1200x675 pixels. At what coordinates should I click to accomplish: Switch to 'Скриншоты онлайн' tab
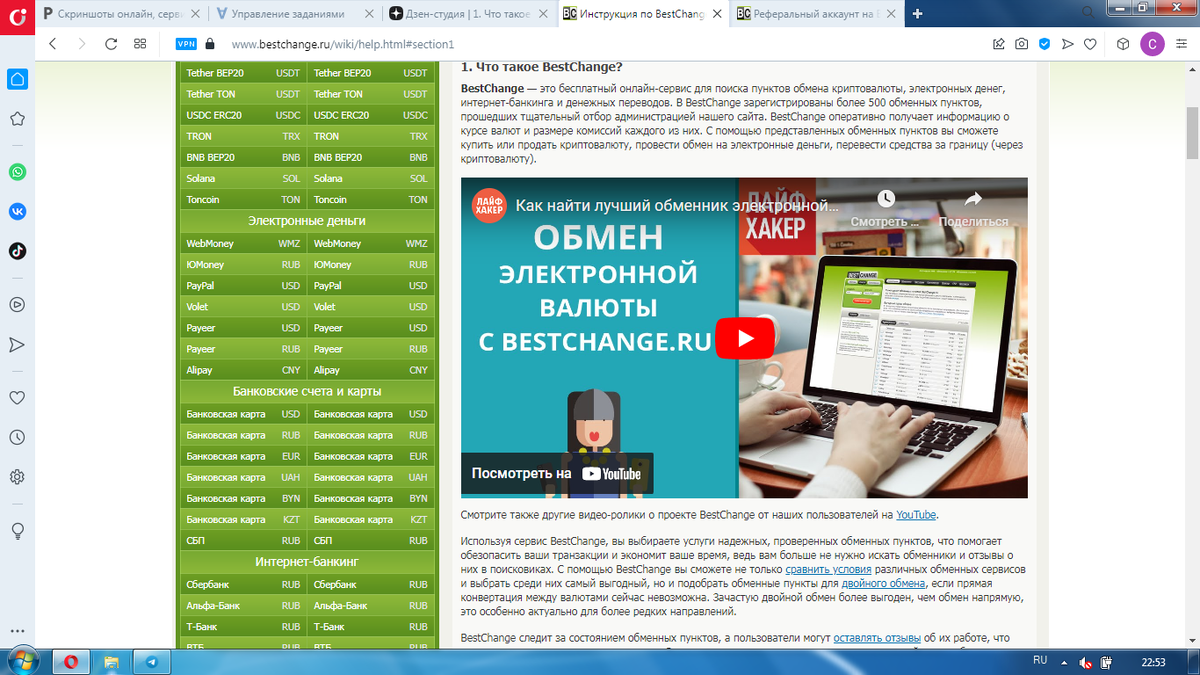[x=119, y=14]
